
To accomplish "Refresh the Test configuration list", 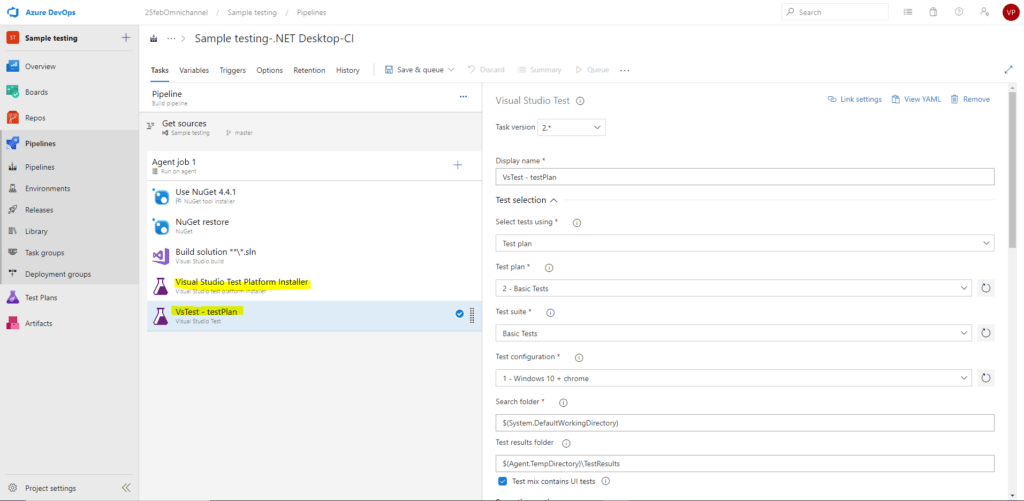I will (986, 378).
